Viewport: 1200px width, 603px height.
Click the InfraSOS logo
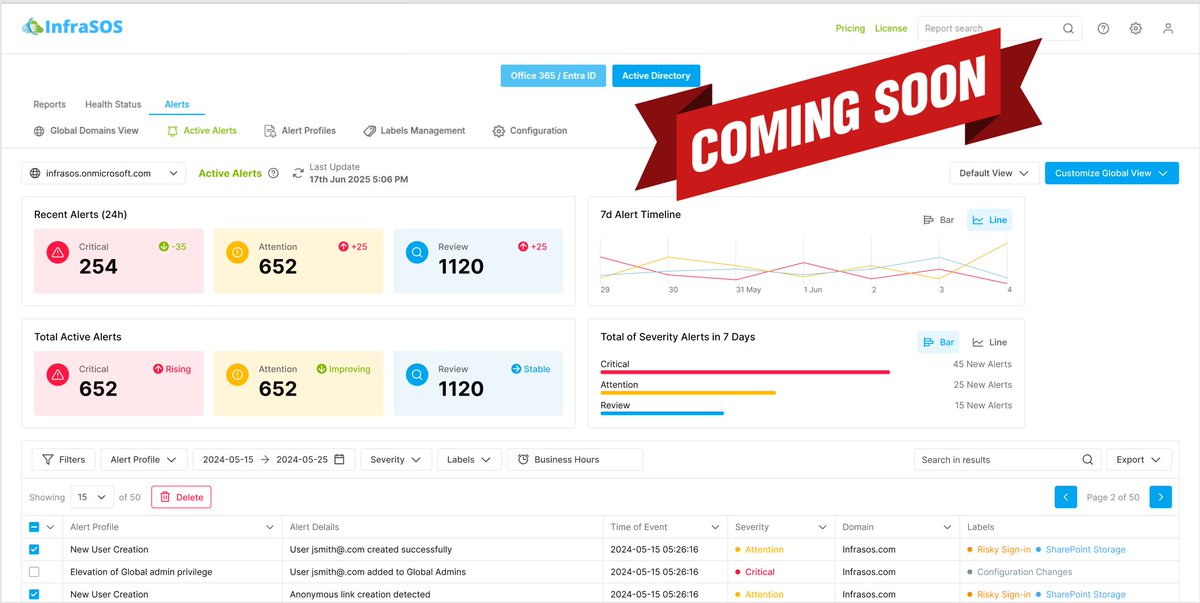[72, 27]
